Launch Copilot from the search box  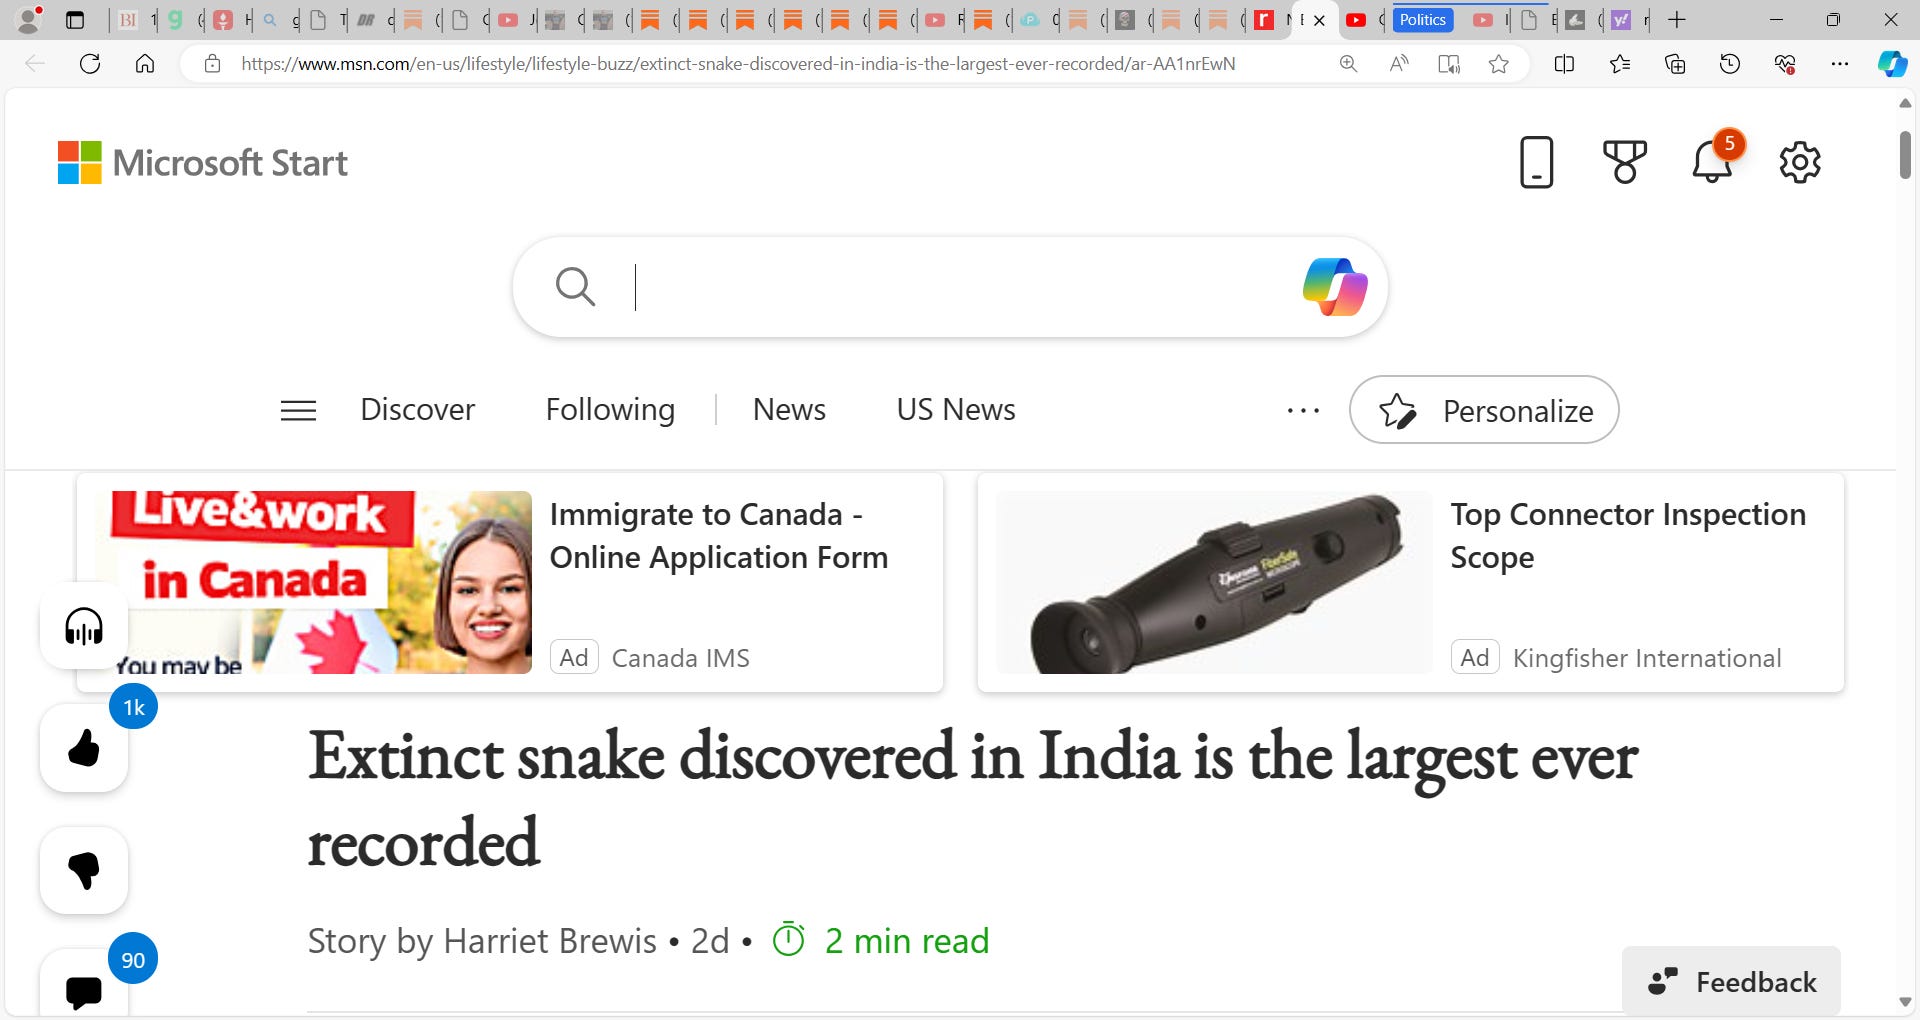click(x=1335, y=287)
